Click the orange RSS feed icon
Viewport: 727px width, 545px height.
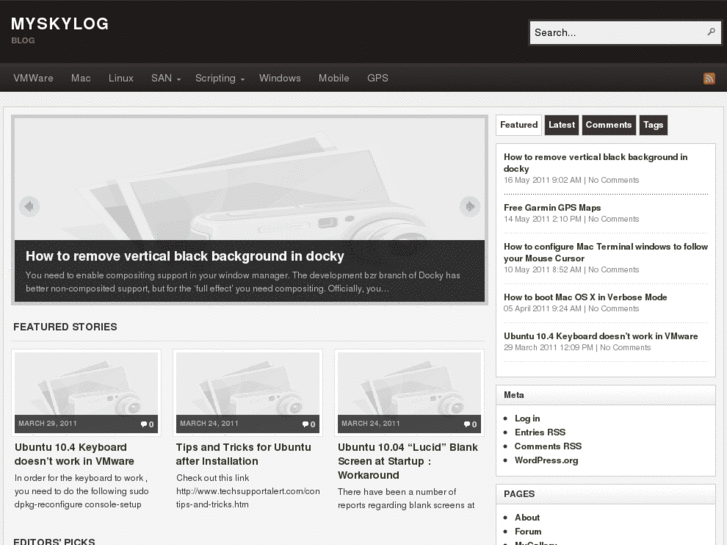coord(709,78)
